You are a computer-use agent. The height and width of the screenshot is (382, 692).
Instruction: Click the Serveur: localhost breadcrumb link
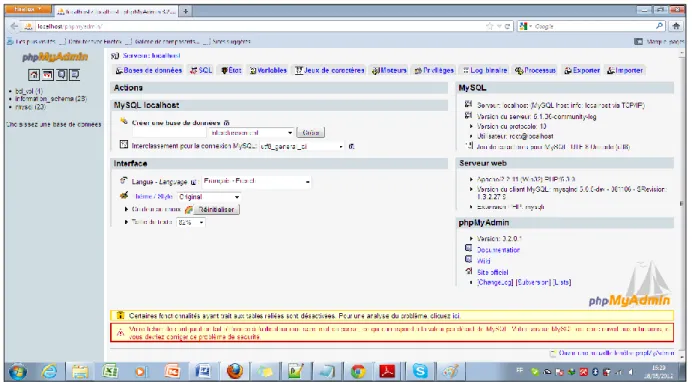tap(151, 56)
